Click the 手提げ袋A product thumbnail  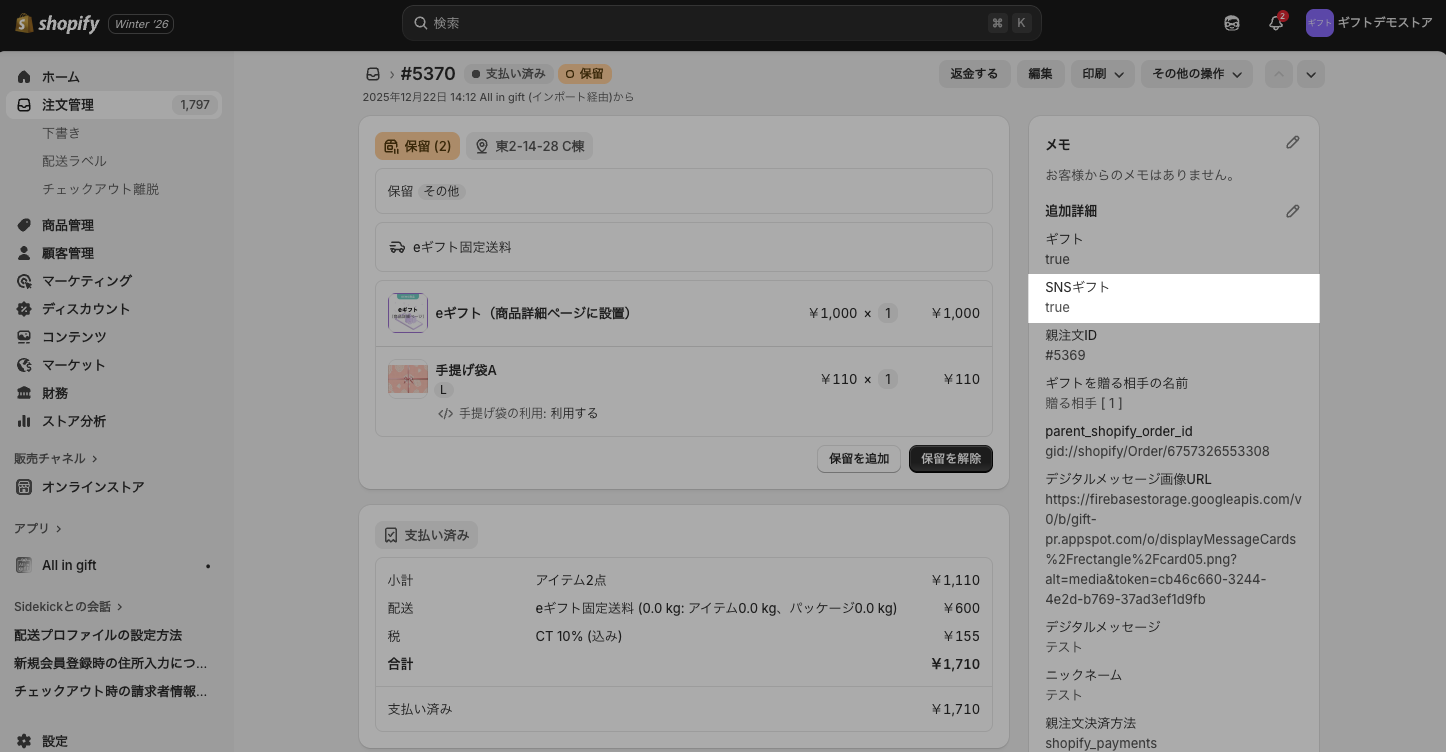(408, 379)
